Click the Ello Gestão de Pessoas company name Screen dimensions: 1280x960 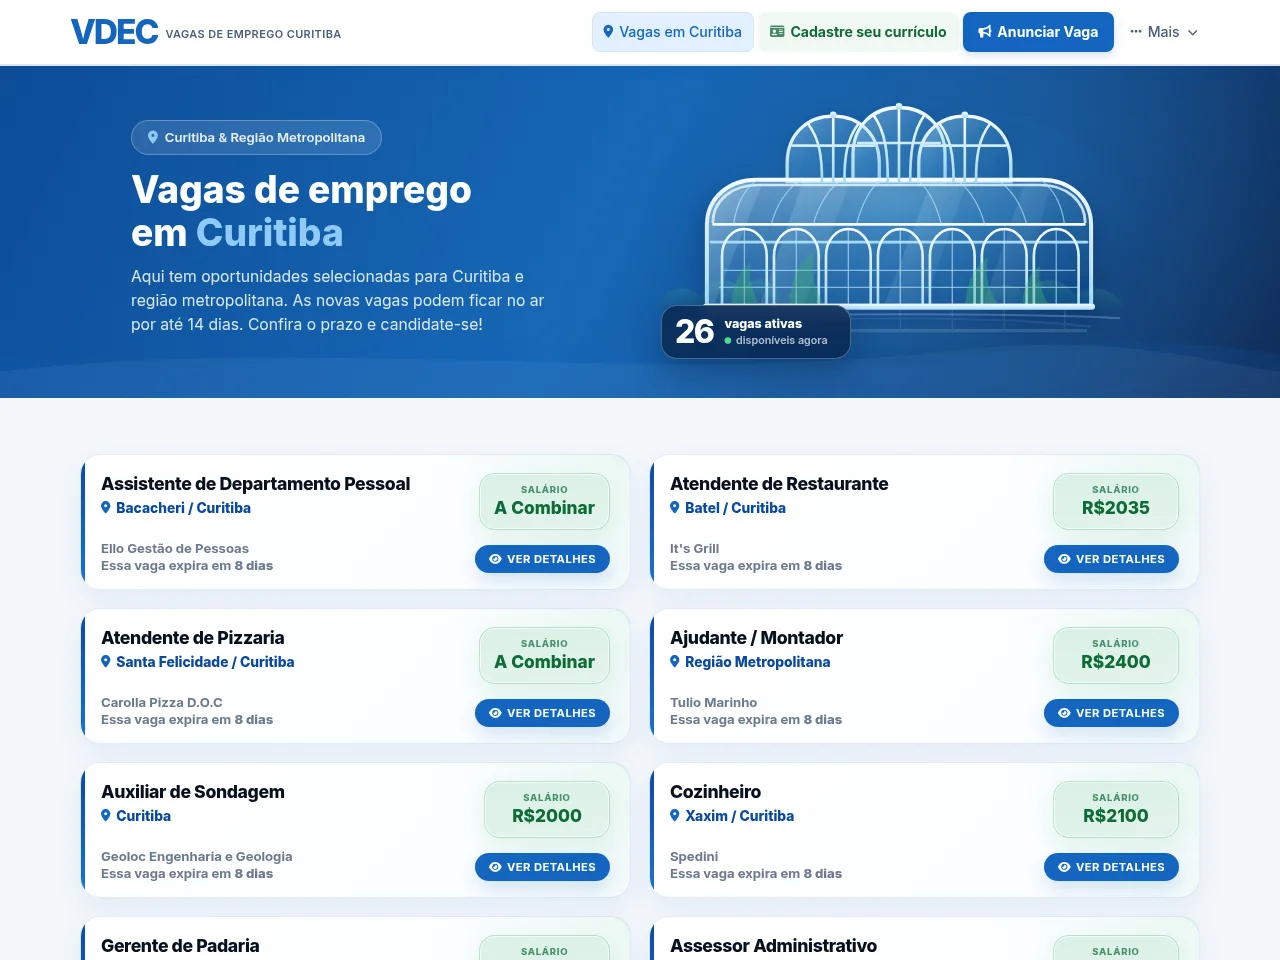pyautogui.click(x=175, y=549)
